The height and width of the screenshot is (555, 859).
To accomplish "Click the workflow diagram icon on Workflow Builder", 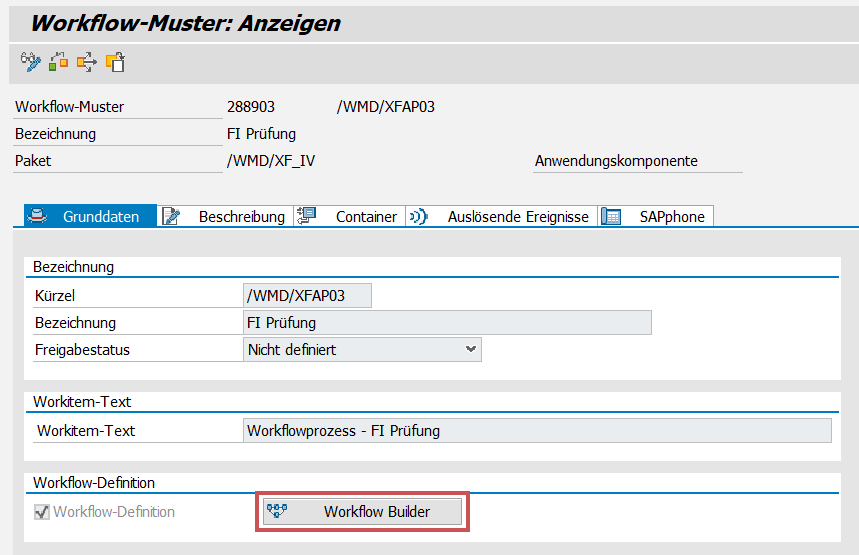I will pyautogui.click(x=277, y=511).
